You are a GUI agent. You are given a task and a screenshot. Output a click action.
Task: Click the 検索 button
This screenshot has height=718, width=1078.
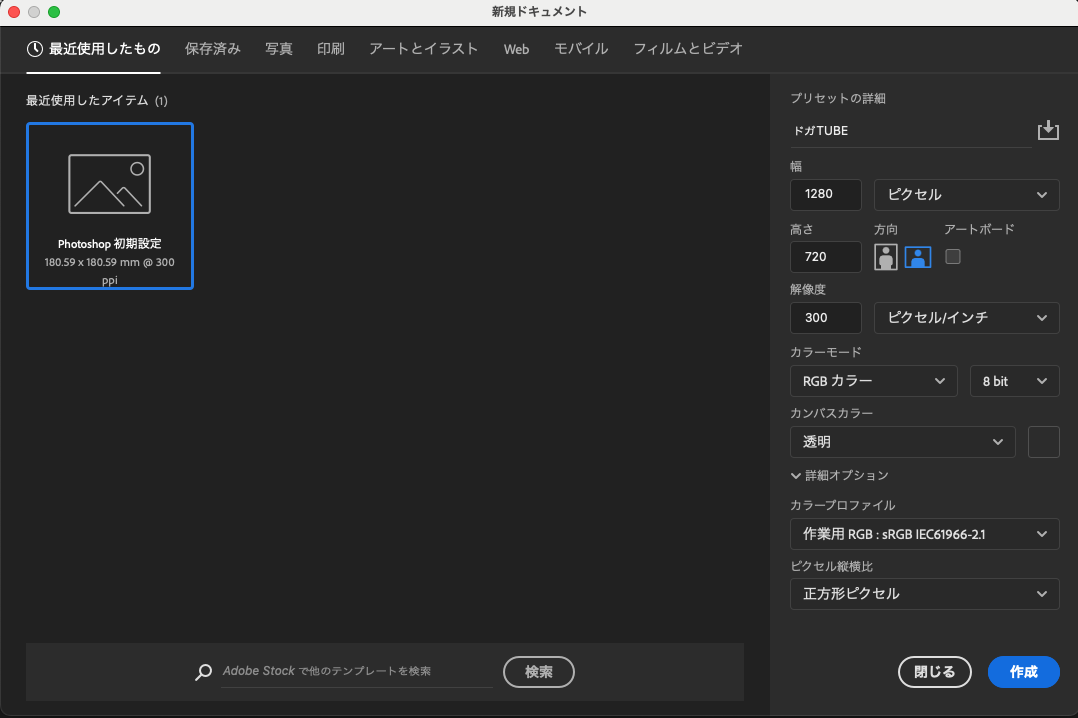(539, 672)
